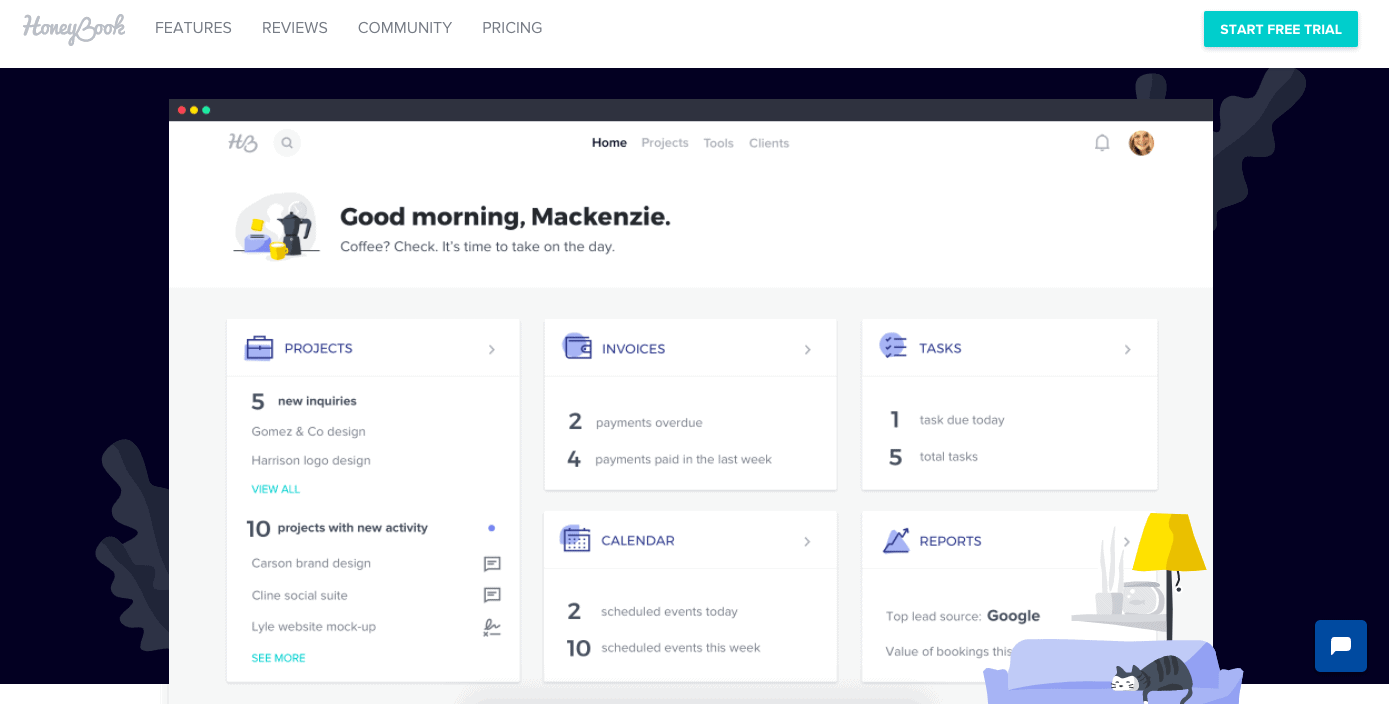The image size is (1389, 704).
Task: Click the HoneyBook logo in header
Action: click(x=74, y=28)
